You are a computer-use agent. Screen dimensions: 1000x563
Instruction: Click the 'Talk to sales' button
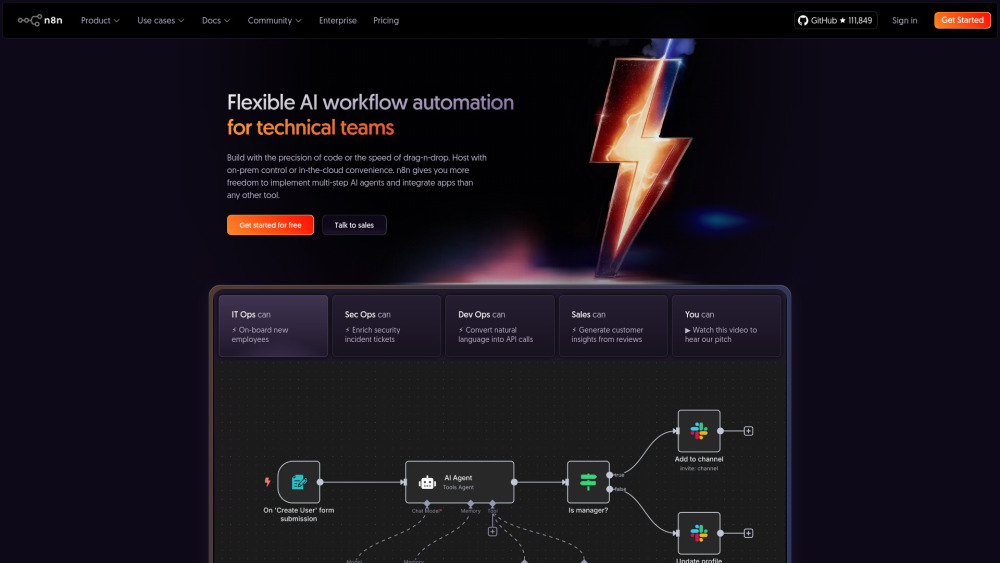click(x=354, y=225)
